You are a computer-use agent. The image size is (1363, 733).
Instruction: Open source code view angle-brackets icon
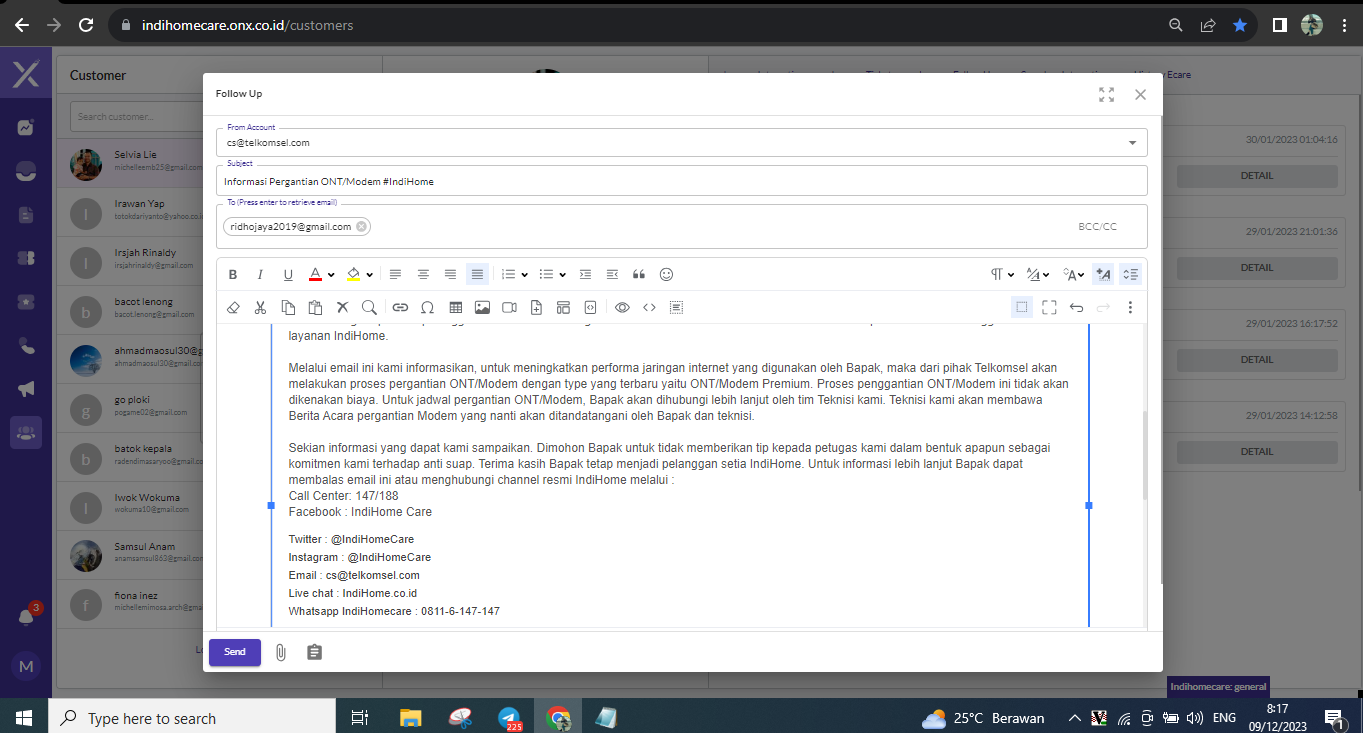click(649, 307)
